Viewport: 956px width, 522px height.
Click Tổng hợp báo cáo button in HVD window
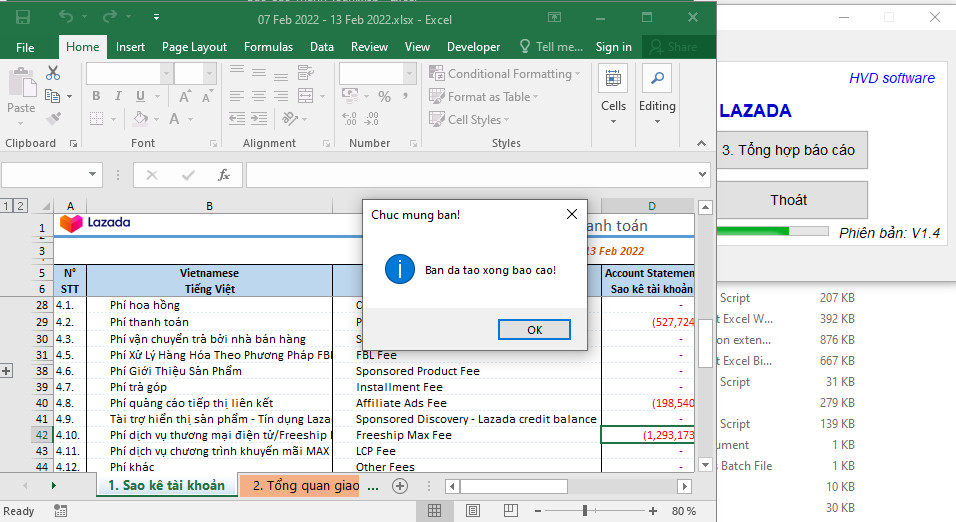(x=791, y=150)
